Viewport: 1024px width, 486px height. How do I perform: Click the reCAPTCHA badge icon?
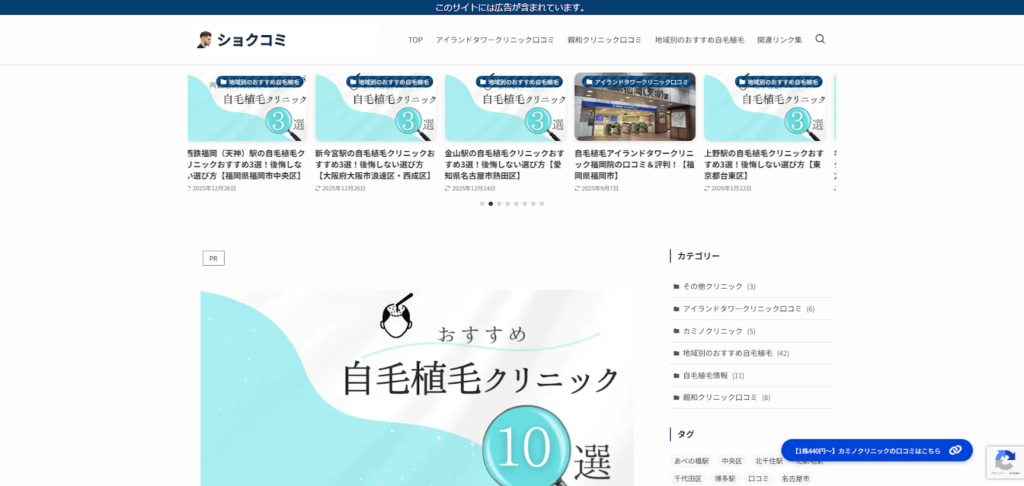tap(1004, 461)
